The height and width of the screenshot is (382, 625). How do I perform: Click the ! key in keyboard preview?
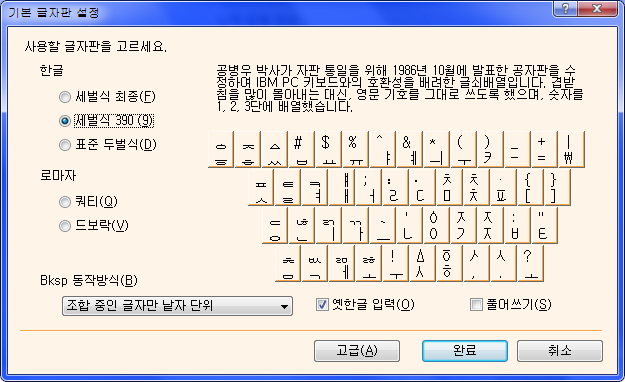[395, 264]
